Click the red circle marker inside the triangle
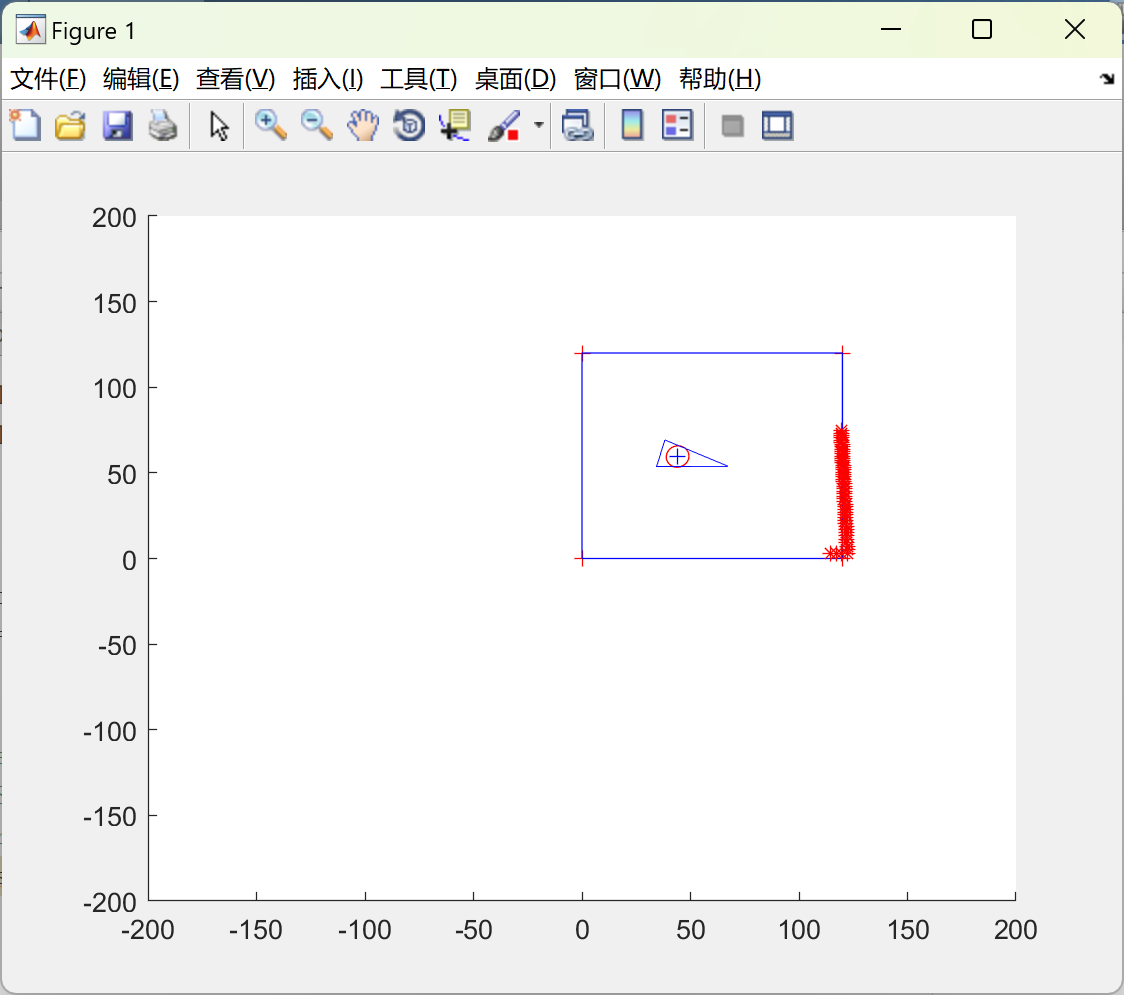This screenshot has width=1124, height=995. pyautogui.click(x=677, y=456)
